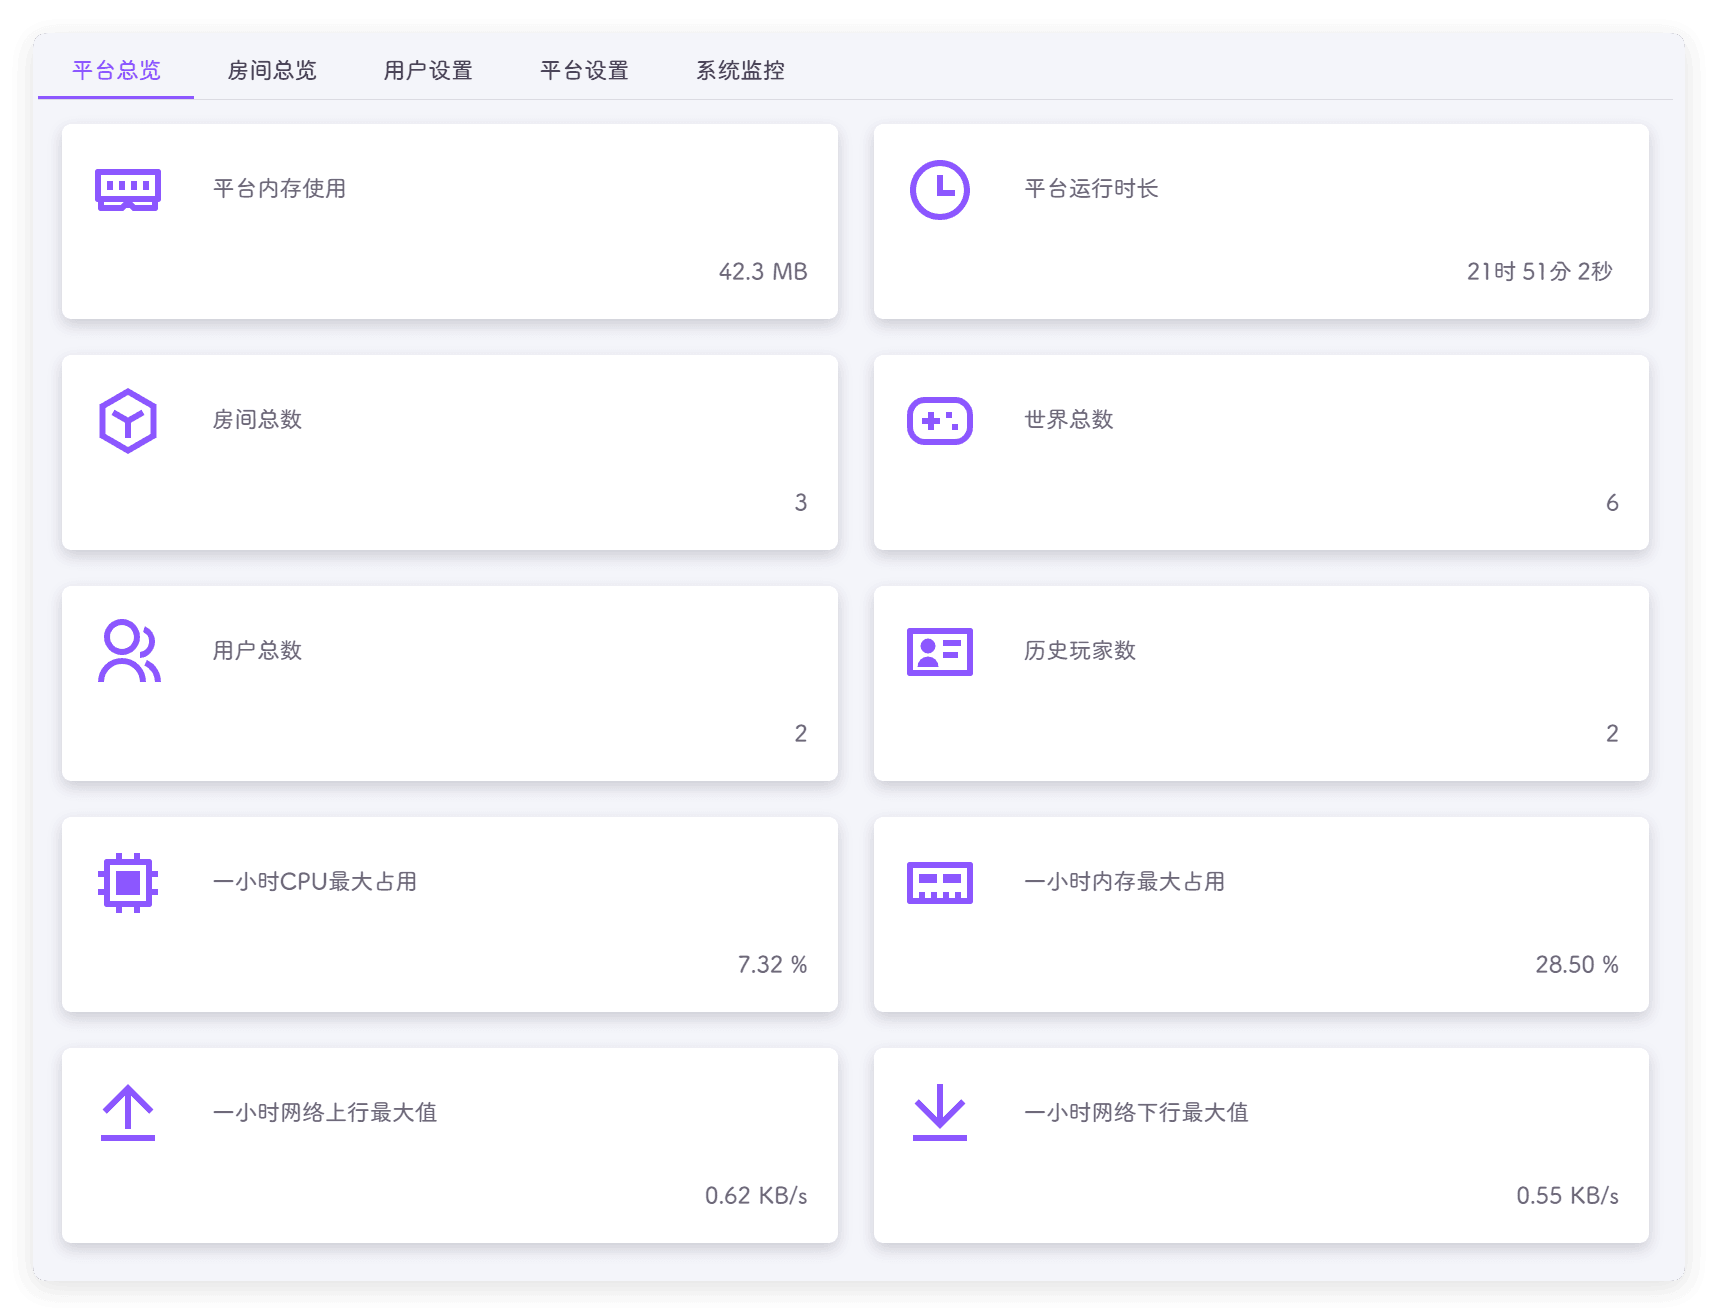
Task: Click the download arrow network icon
Action: 939,1113
